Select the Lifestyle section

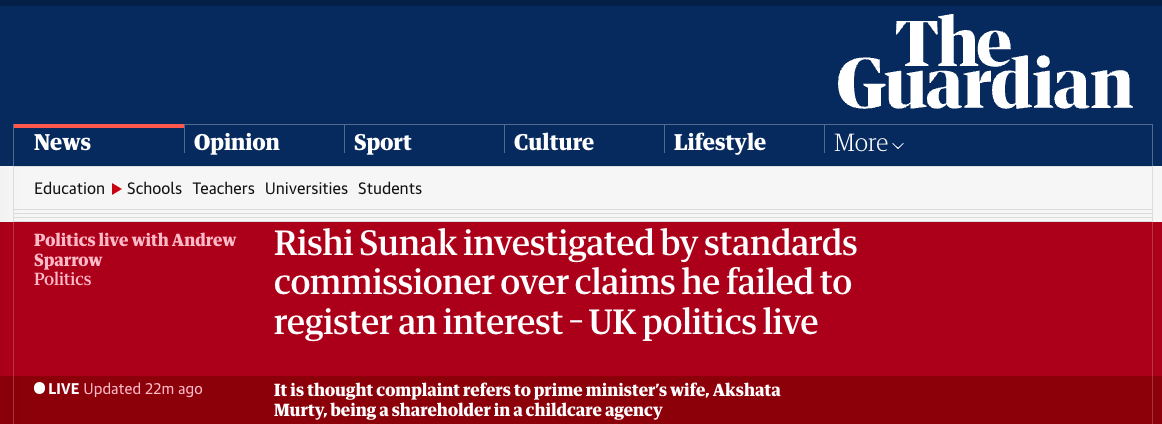(x=719, y=142)
